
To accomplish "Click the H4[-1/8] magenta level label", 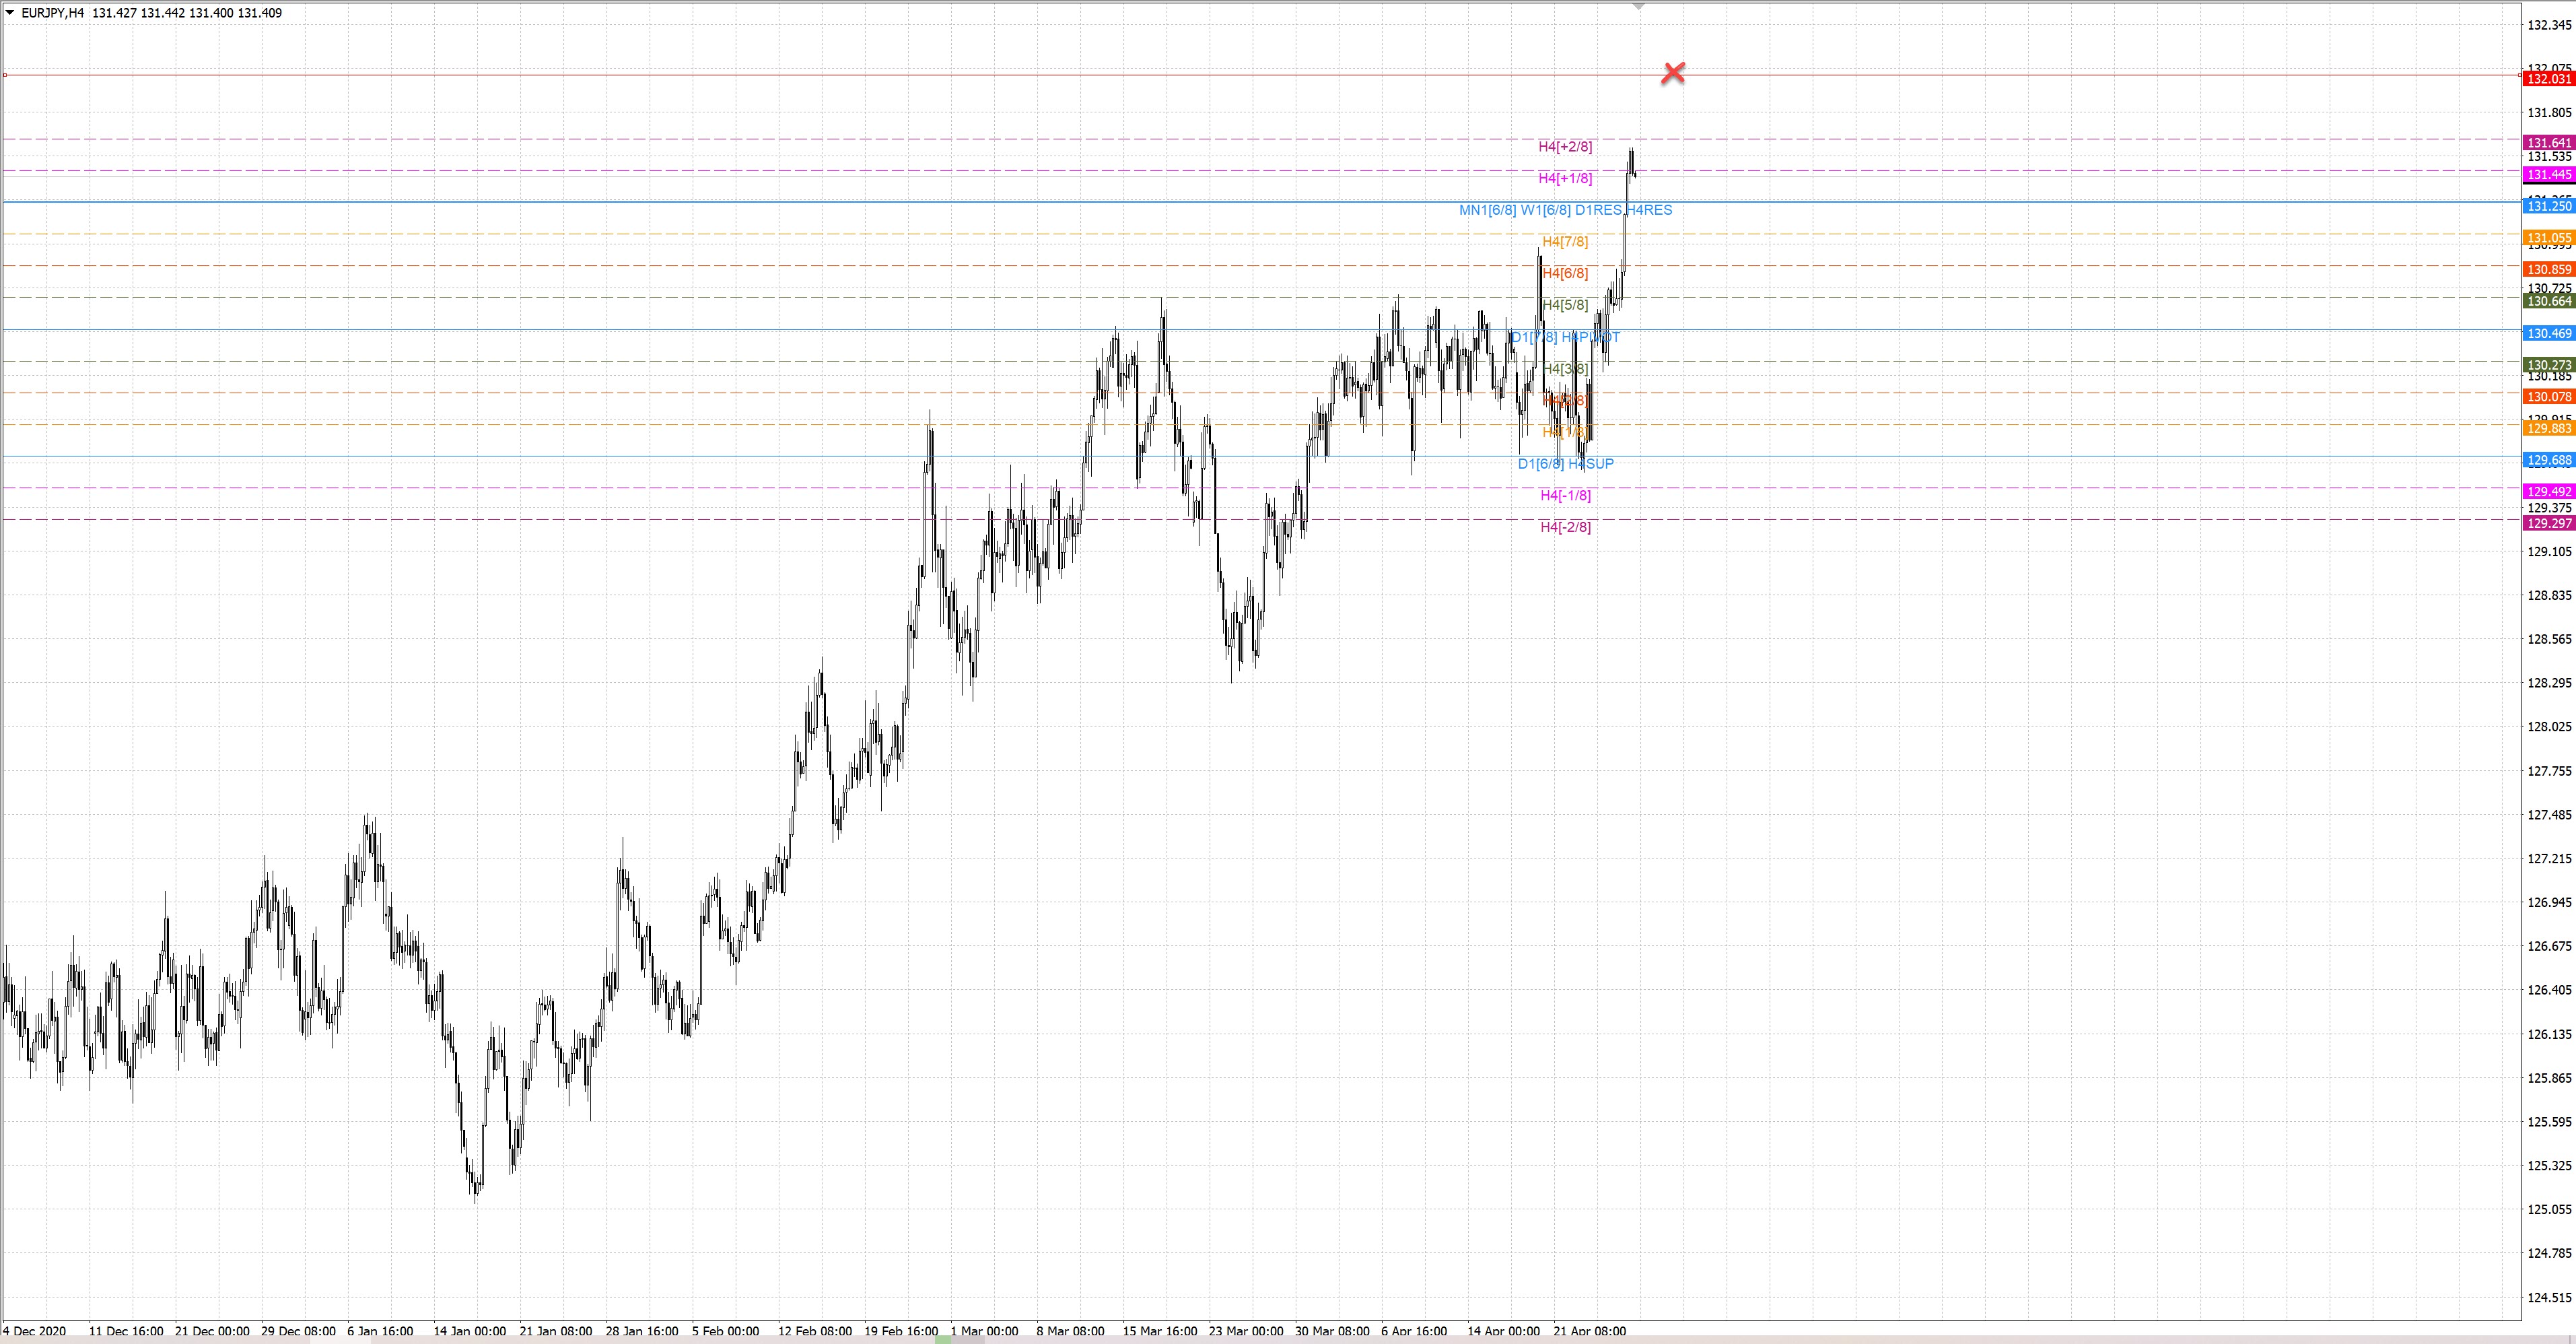I will tap(1565, 496).
